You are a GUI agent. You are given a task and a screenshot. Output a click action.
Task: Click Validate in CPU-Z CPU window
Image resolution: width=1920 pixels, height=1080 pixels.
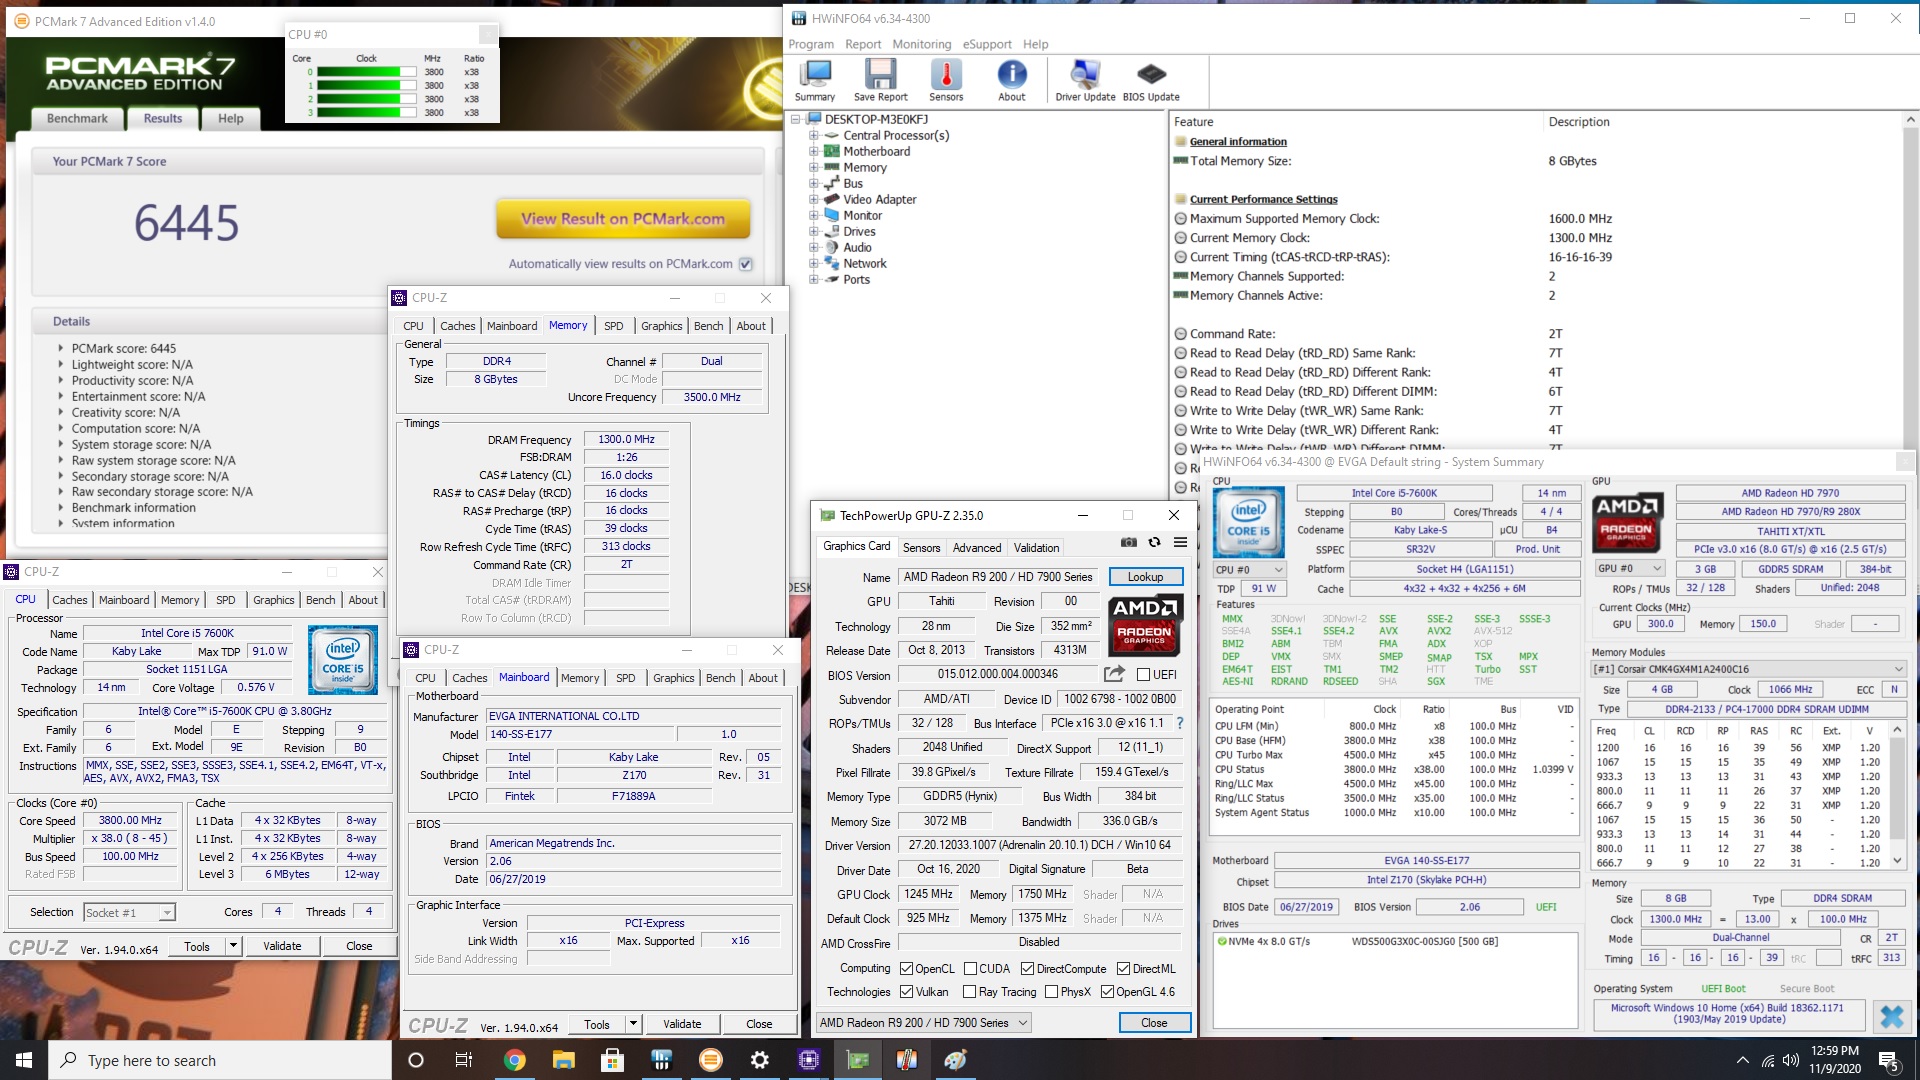pyautogui.click(x=282, y=946)
